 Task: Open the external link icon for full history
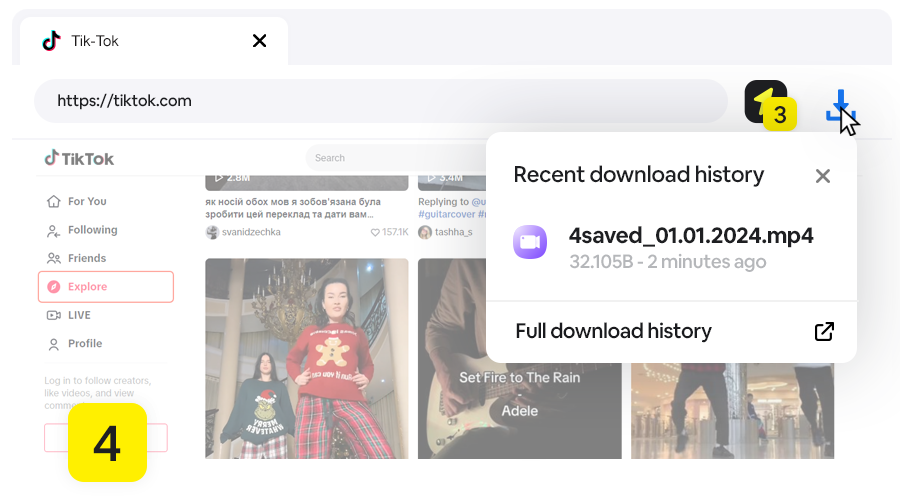824,332
